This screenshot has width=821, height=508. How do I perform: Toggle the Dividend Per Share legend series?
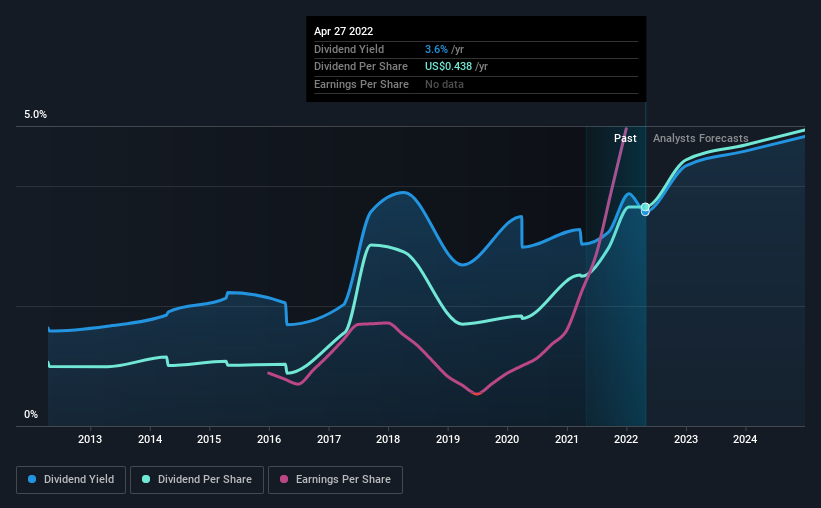click(197, 480)
